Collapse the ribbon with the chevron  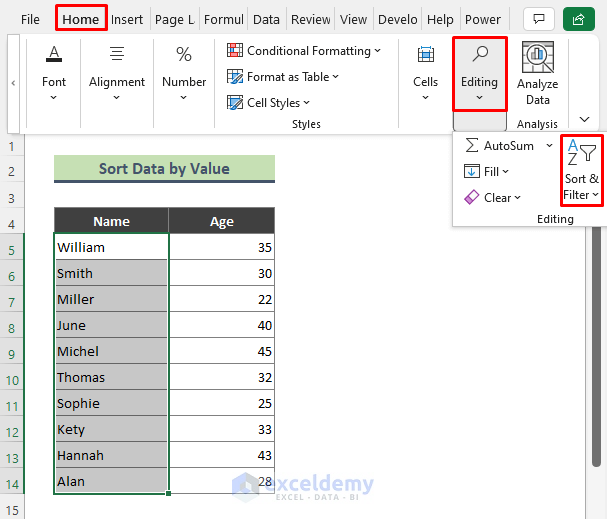click(585, 119)
